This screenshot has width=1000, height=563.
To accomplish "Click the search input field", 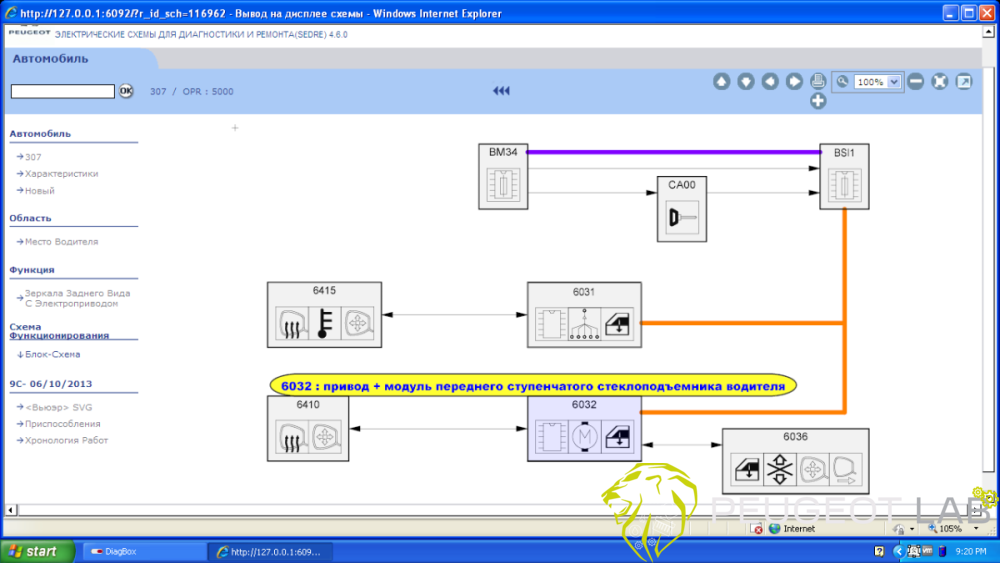I will click(x=62, y=91).
